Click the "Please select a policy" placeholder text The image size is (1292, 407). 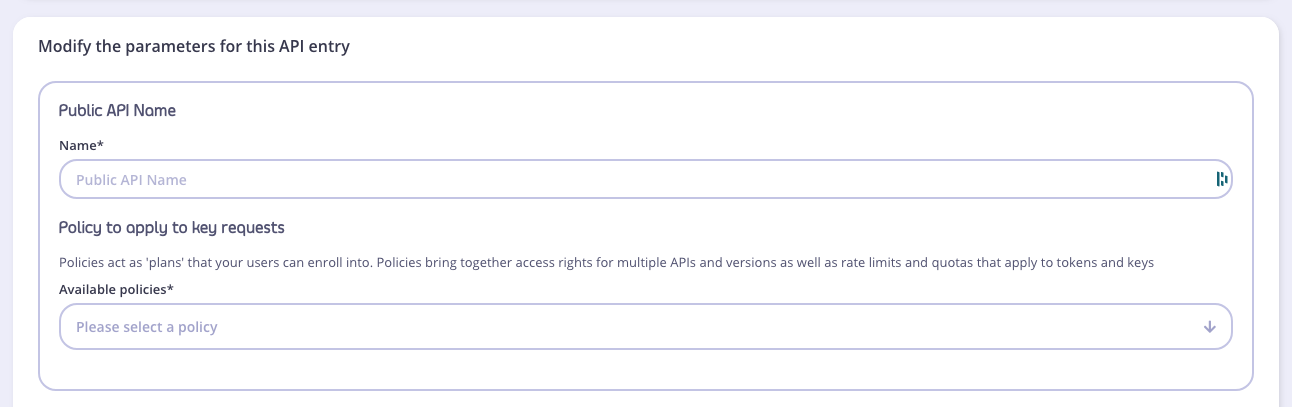(x=147, y=327)
